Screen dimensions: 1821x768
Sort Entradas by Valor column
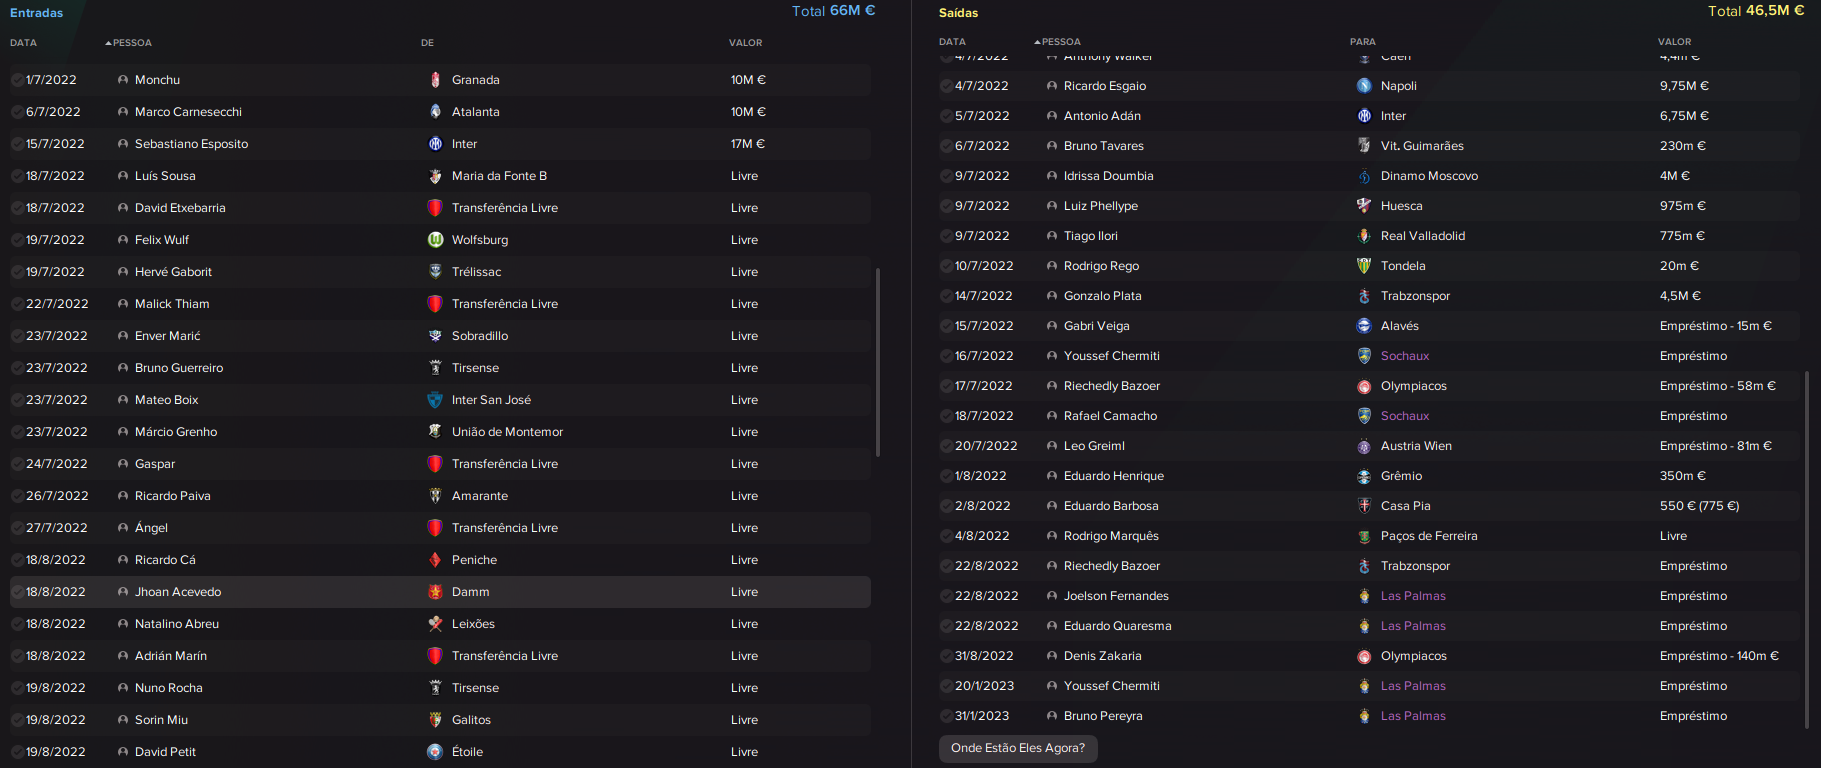[745, 43]
